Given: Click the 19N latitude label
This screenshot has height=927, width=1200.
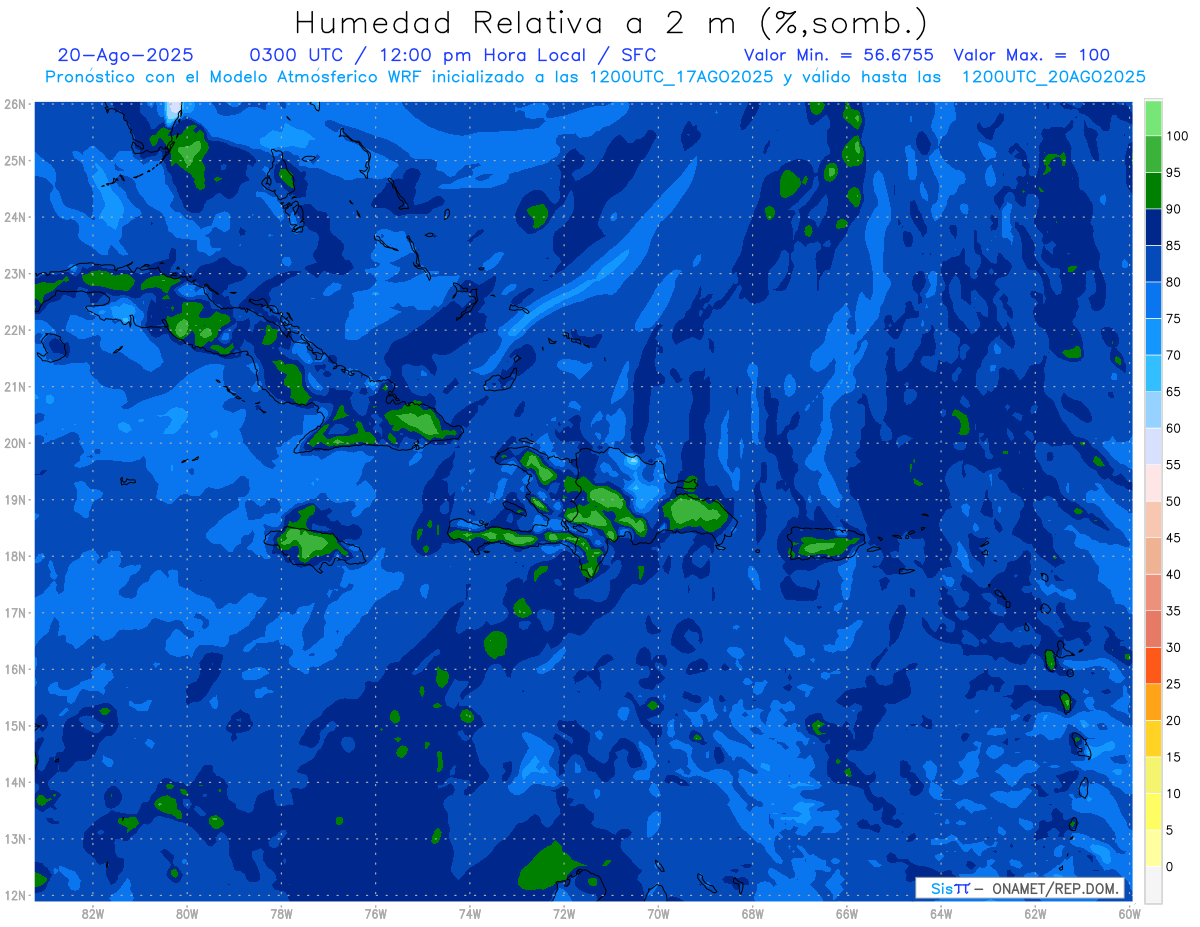Looking at the screenshot, I should click(15, 499).
